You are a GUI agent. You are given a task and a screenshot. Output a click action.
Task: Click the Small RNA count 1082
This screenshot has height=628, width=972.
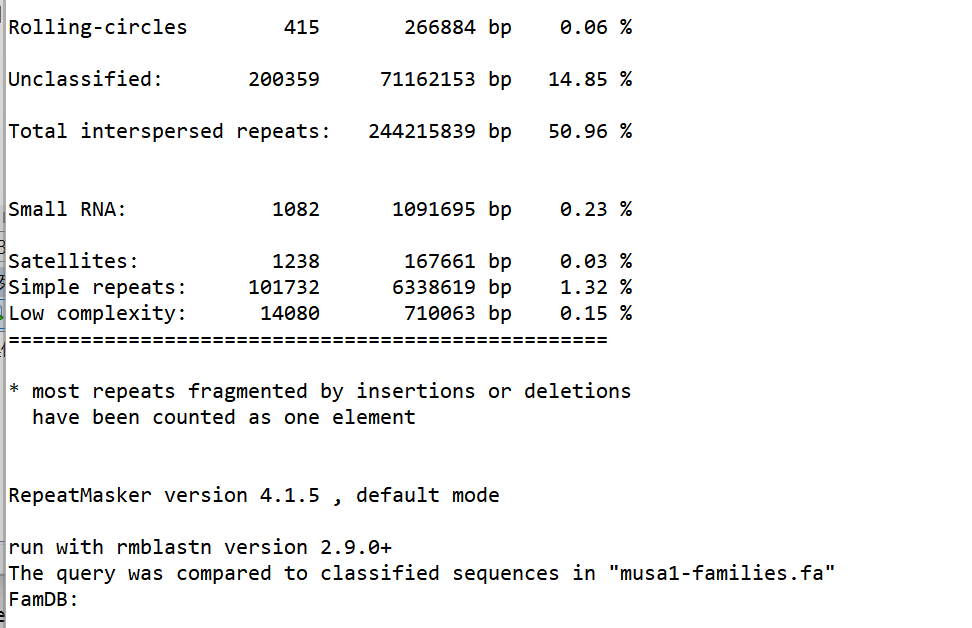296,210
